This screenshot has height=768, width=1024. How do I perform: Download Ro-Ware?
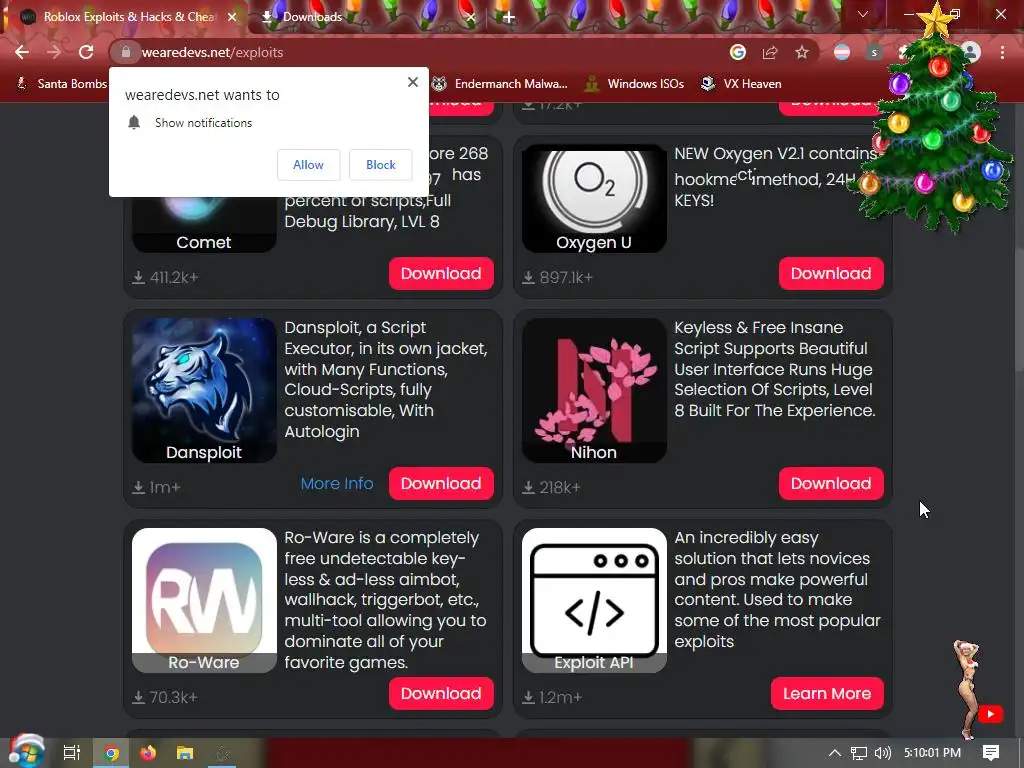441,694
